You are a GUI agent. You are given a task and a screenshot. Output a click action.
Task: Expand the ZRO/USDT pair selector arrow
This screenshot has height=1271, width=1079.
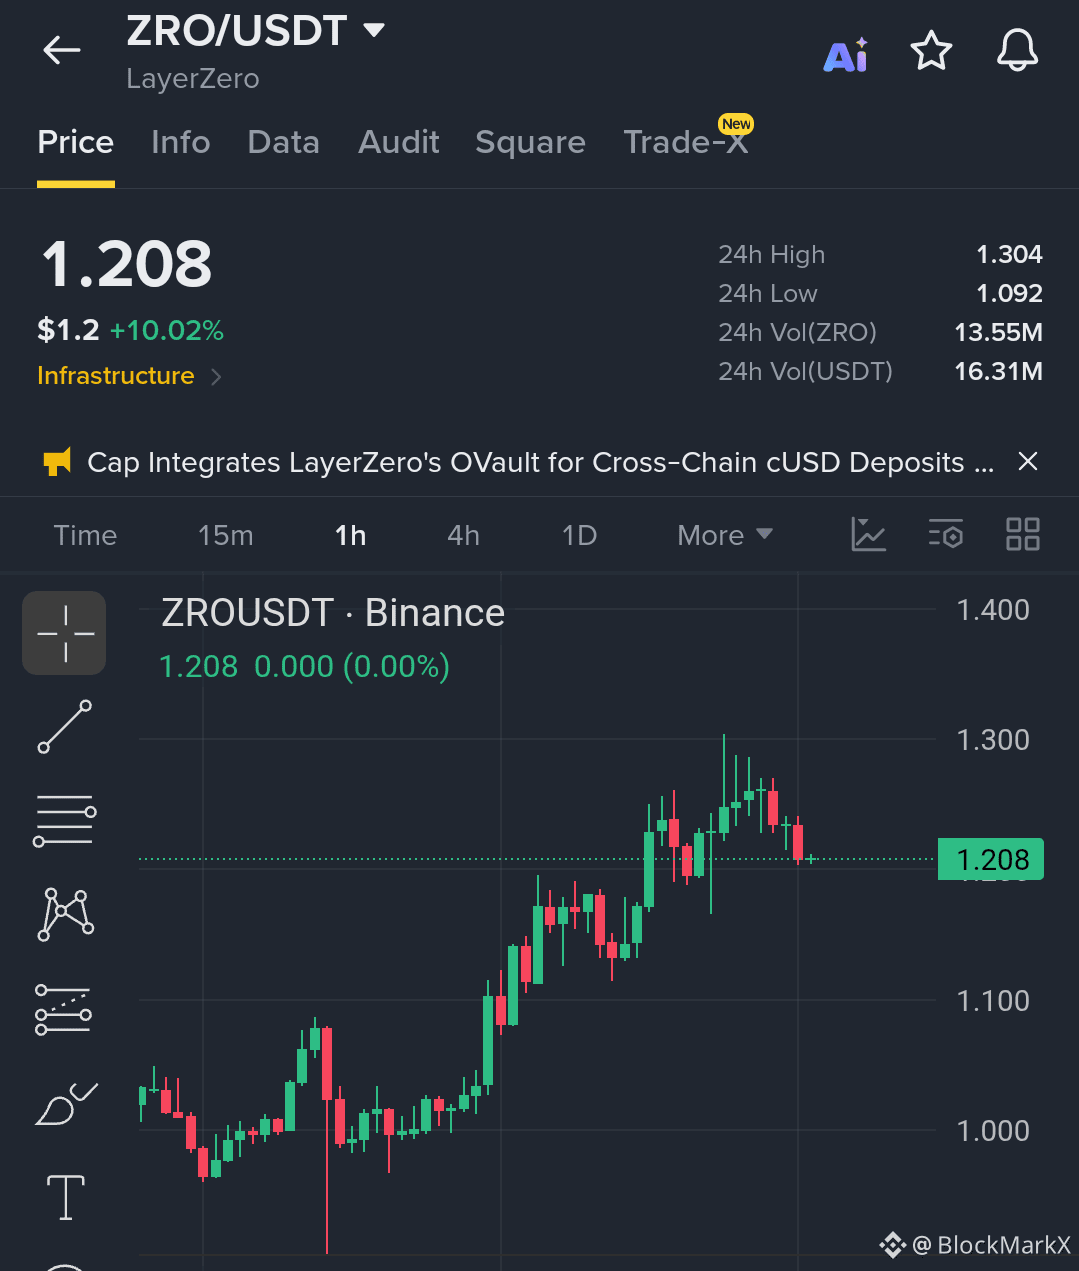pyautogui.click(x=374, y=31)
